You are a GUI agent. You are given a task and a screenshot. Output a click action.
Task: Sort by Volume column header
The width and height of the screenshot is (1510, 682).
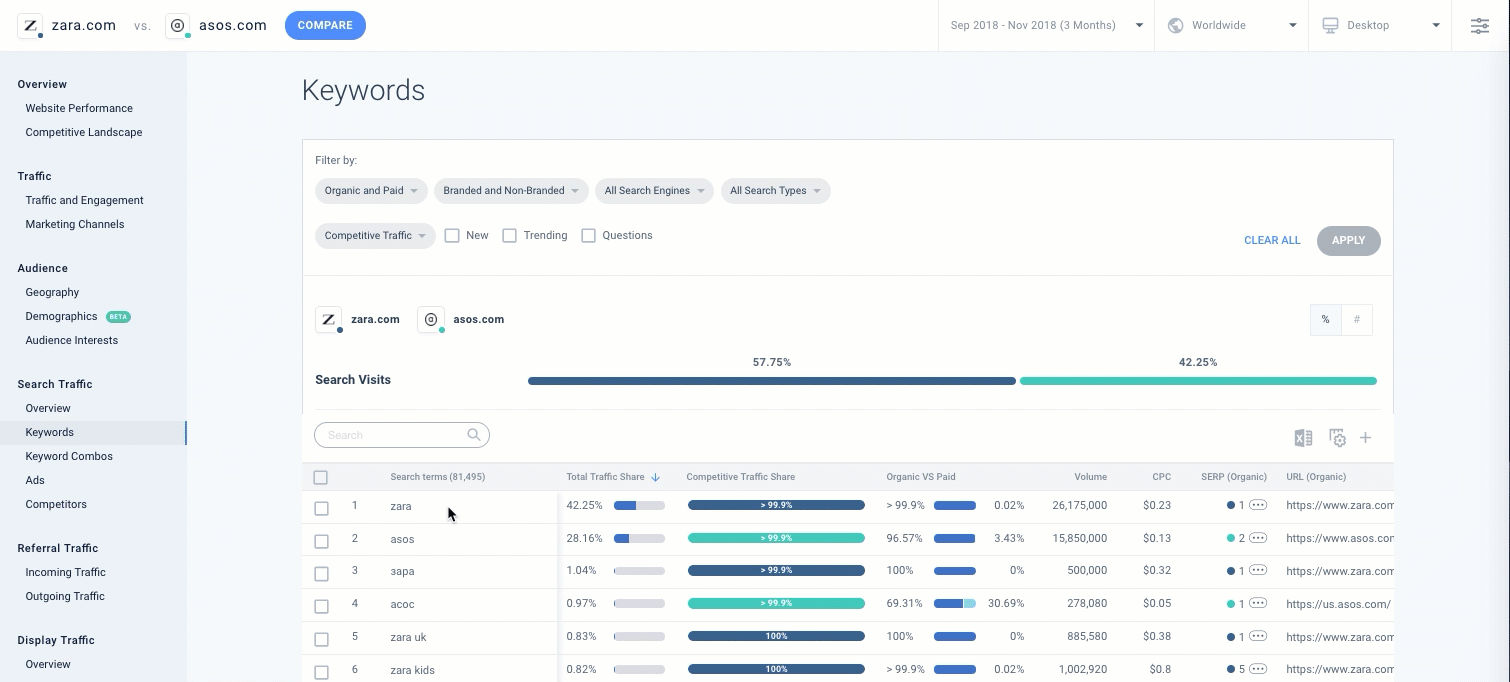pyautogui.click(x=1090, y=477)
